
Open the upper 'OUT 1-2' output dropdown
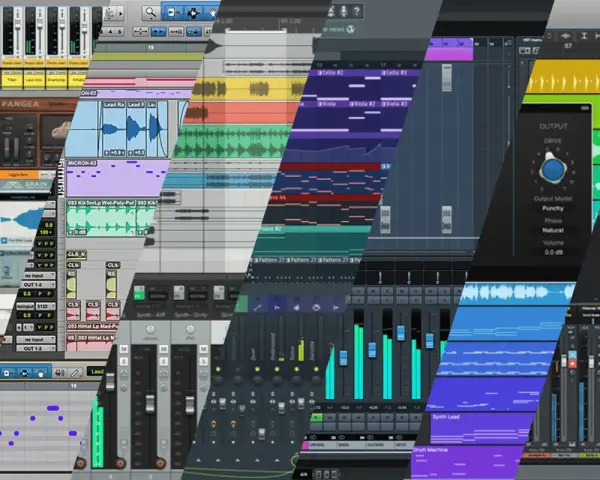point(36,285)
